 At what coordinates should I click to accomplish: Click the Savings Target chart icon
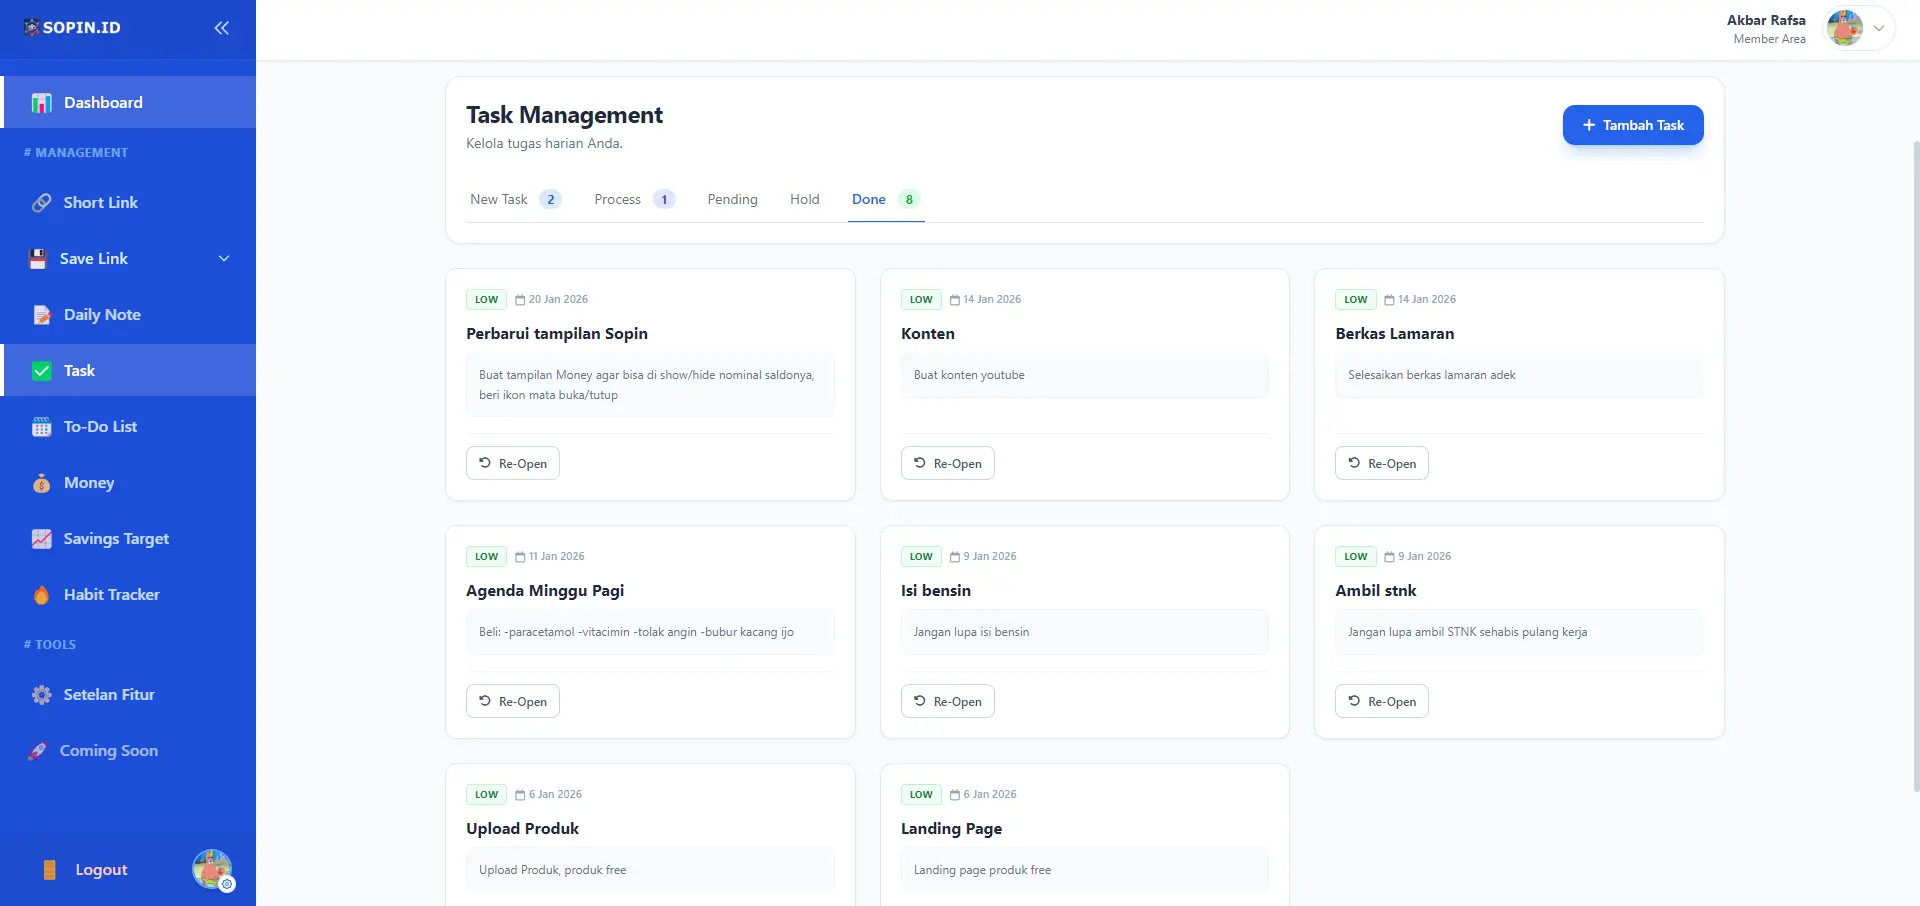41,539
